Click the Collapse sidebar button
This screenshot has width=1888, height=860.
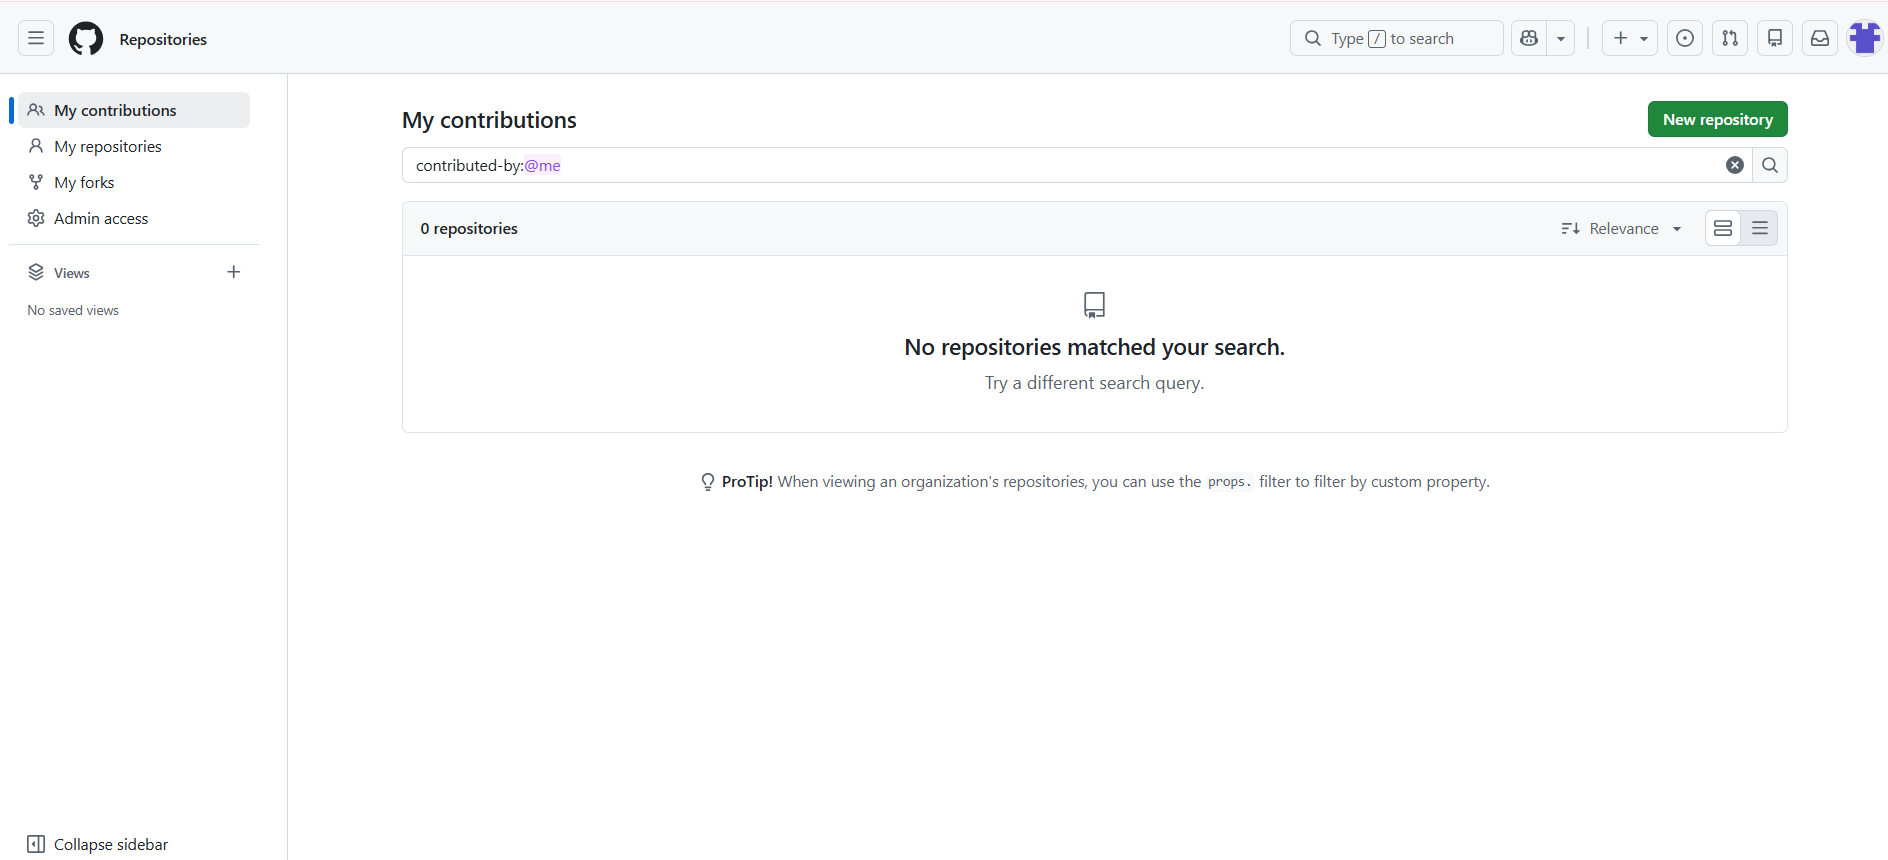click(x=98, y=844)
